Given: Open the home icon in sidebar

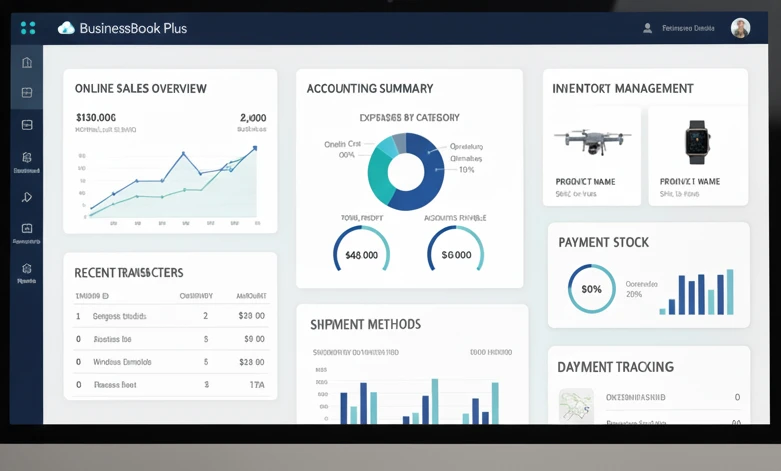Looking at the screenshot, I should tap(27, 62).
